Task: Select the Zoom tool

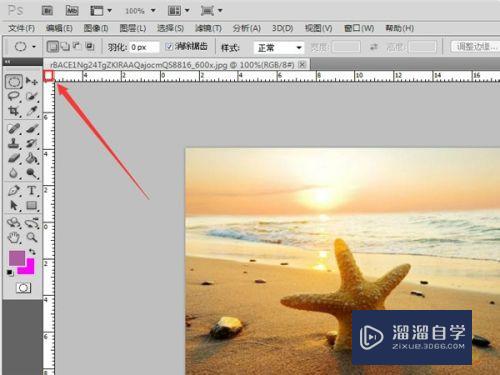Action: pyautogui.click(x=32, y=237)
